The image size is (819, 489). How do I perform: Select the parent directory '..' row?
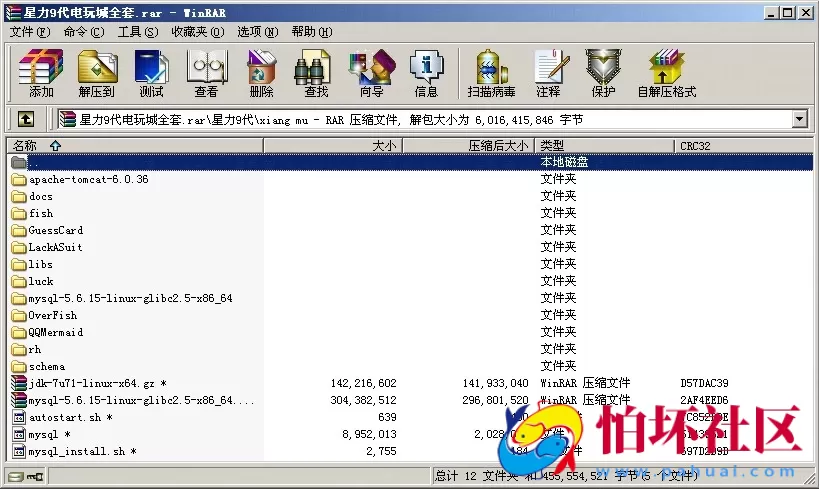(x=410, y=162)
